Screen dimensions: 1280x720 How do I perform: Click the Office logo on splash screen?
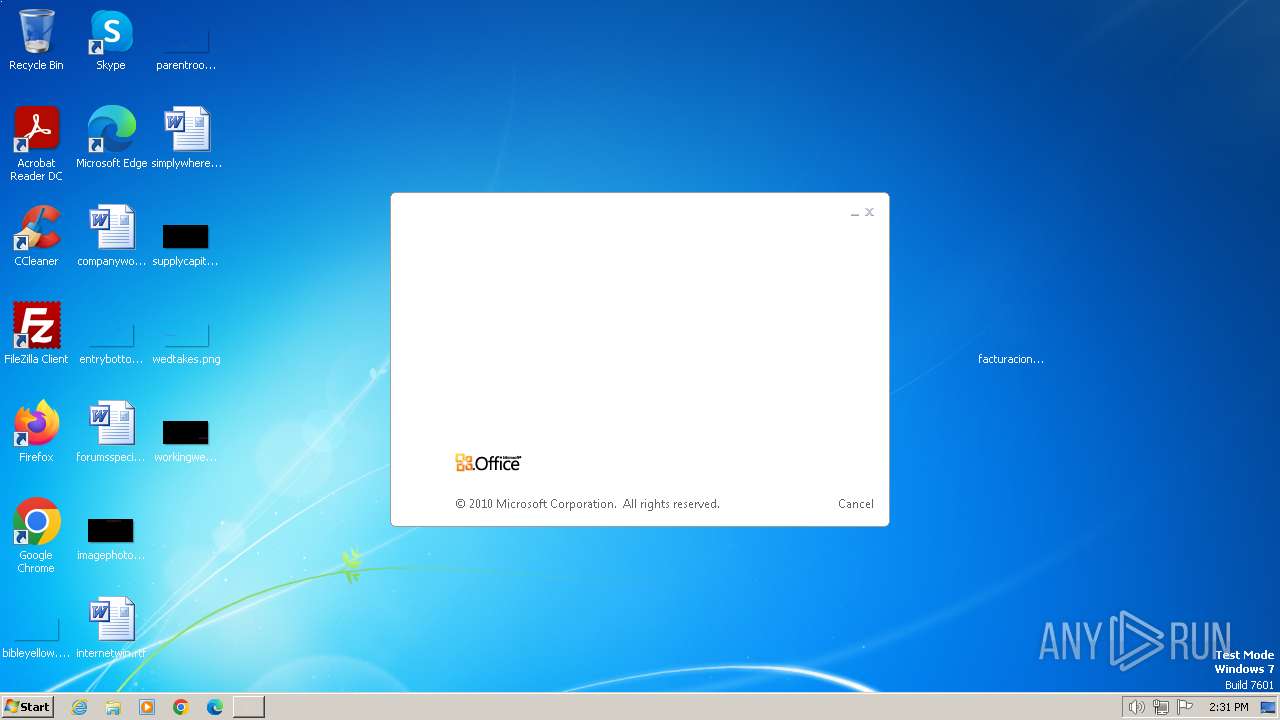point(488,462)
